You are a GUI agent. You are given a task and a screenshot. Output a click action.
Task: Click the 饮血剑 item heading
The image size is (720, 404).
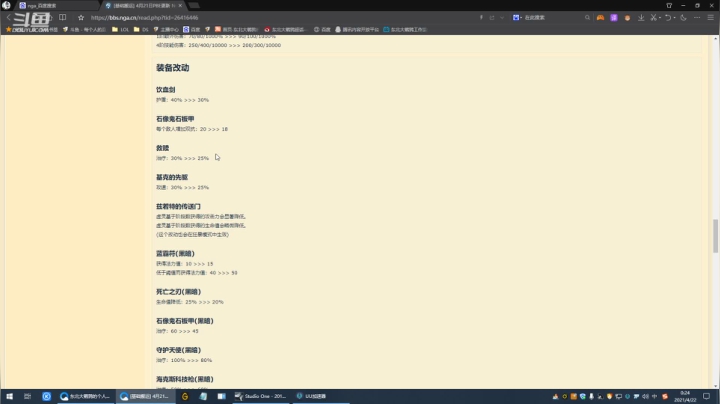click(x=165, y=90)
